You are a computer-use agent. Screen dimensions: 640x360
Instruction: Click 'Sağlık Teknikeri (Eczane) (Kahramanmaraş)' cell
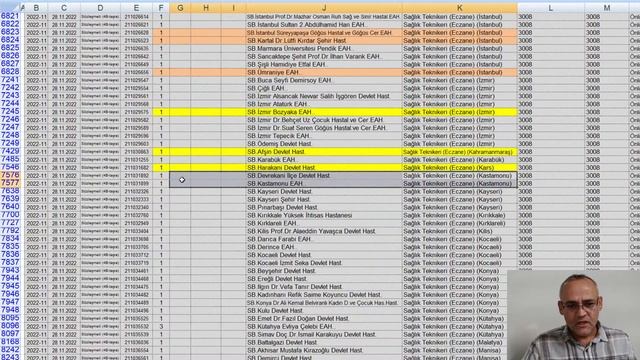[460, 151]
